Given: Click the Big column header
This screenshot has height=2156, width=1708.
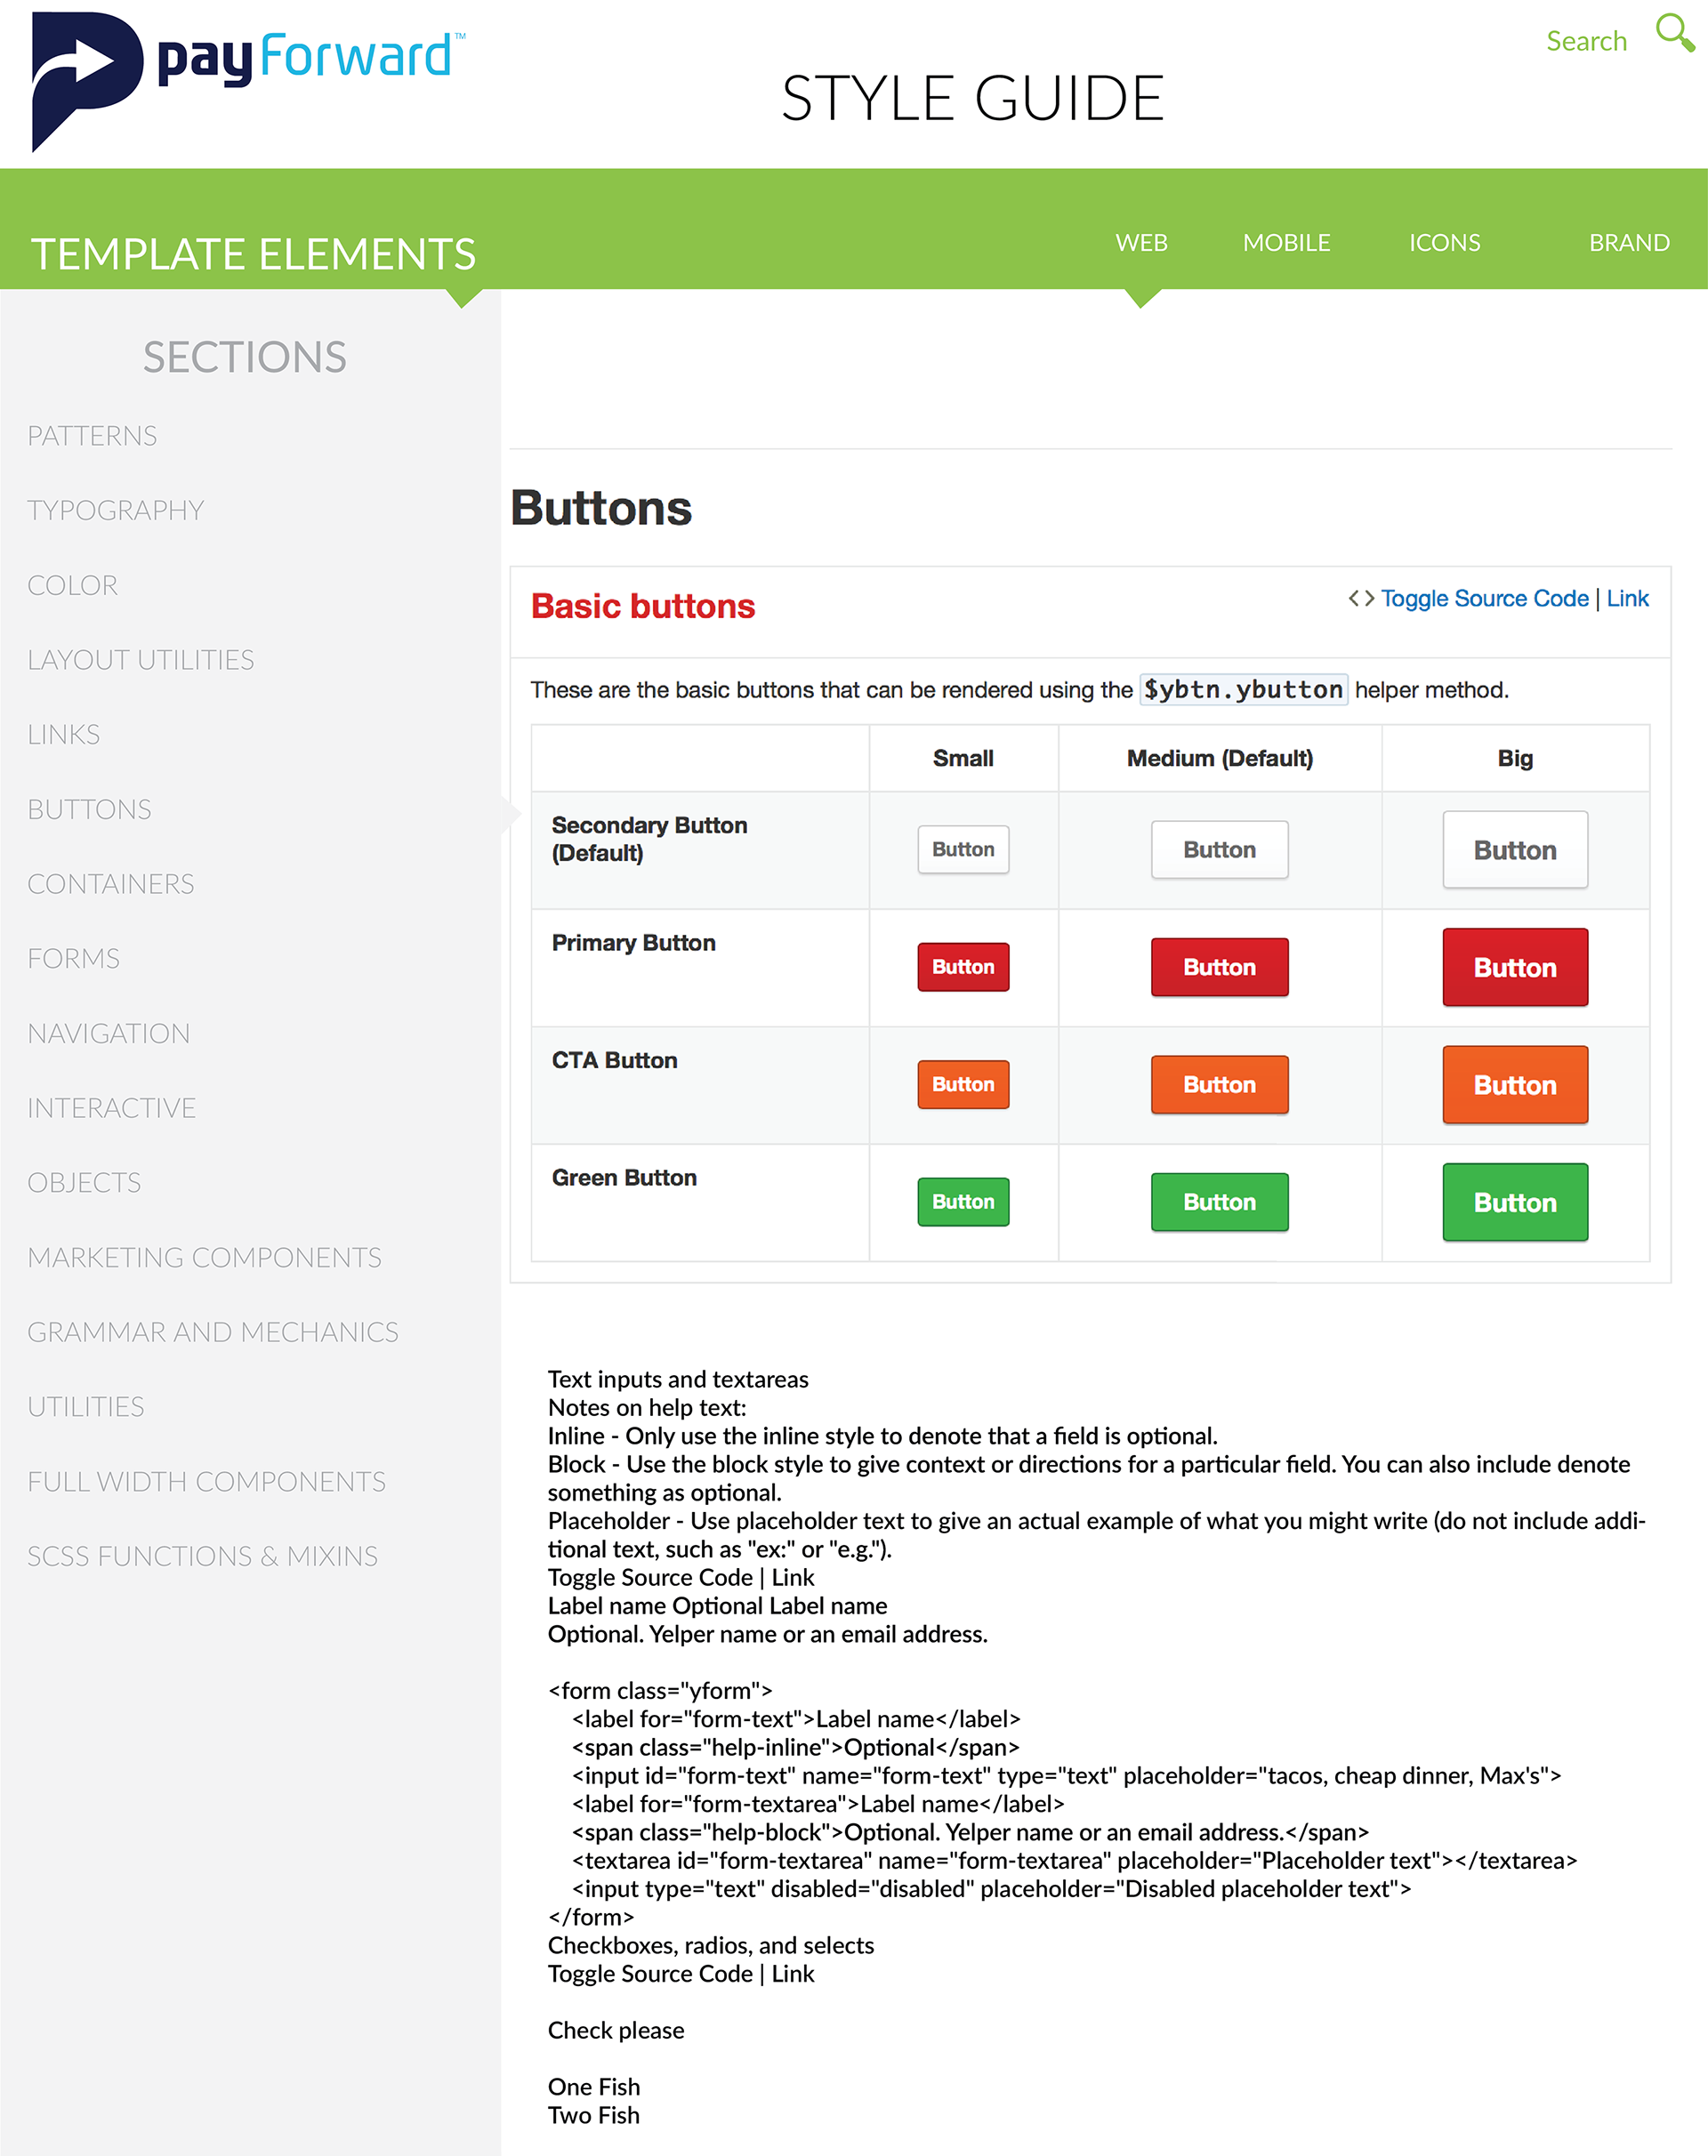Looking at the screenshot, I should pyautogui.click(x=1515, y=758).
